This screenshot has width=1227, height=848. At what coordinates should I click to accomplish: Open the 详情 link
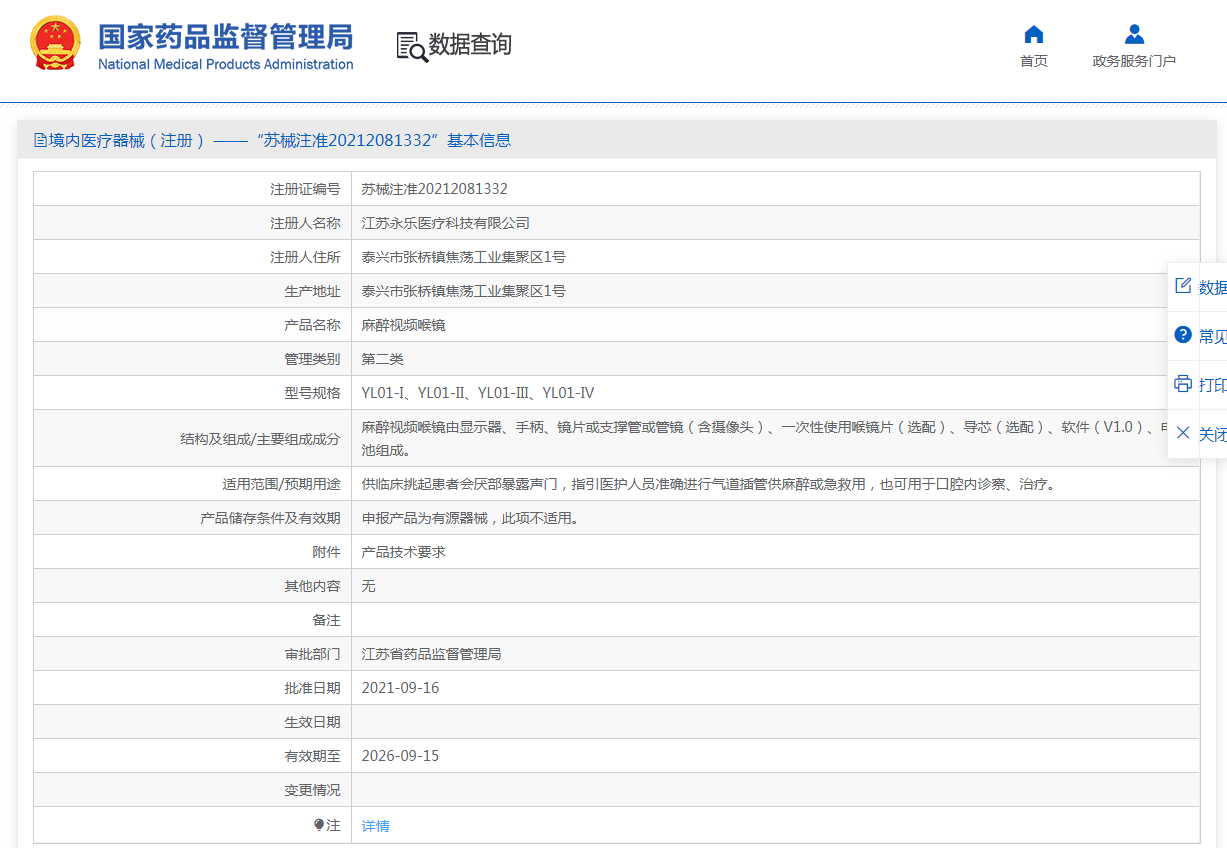375,826
